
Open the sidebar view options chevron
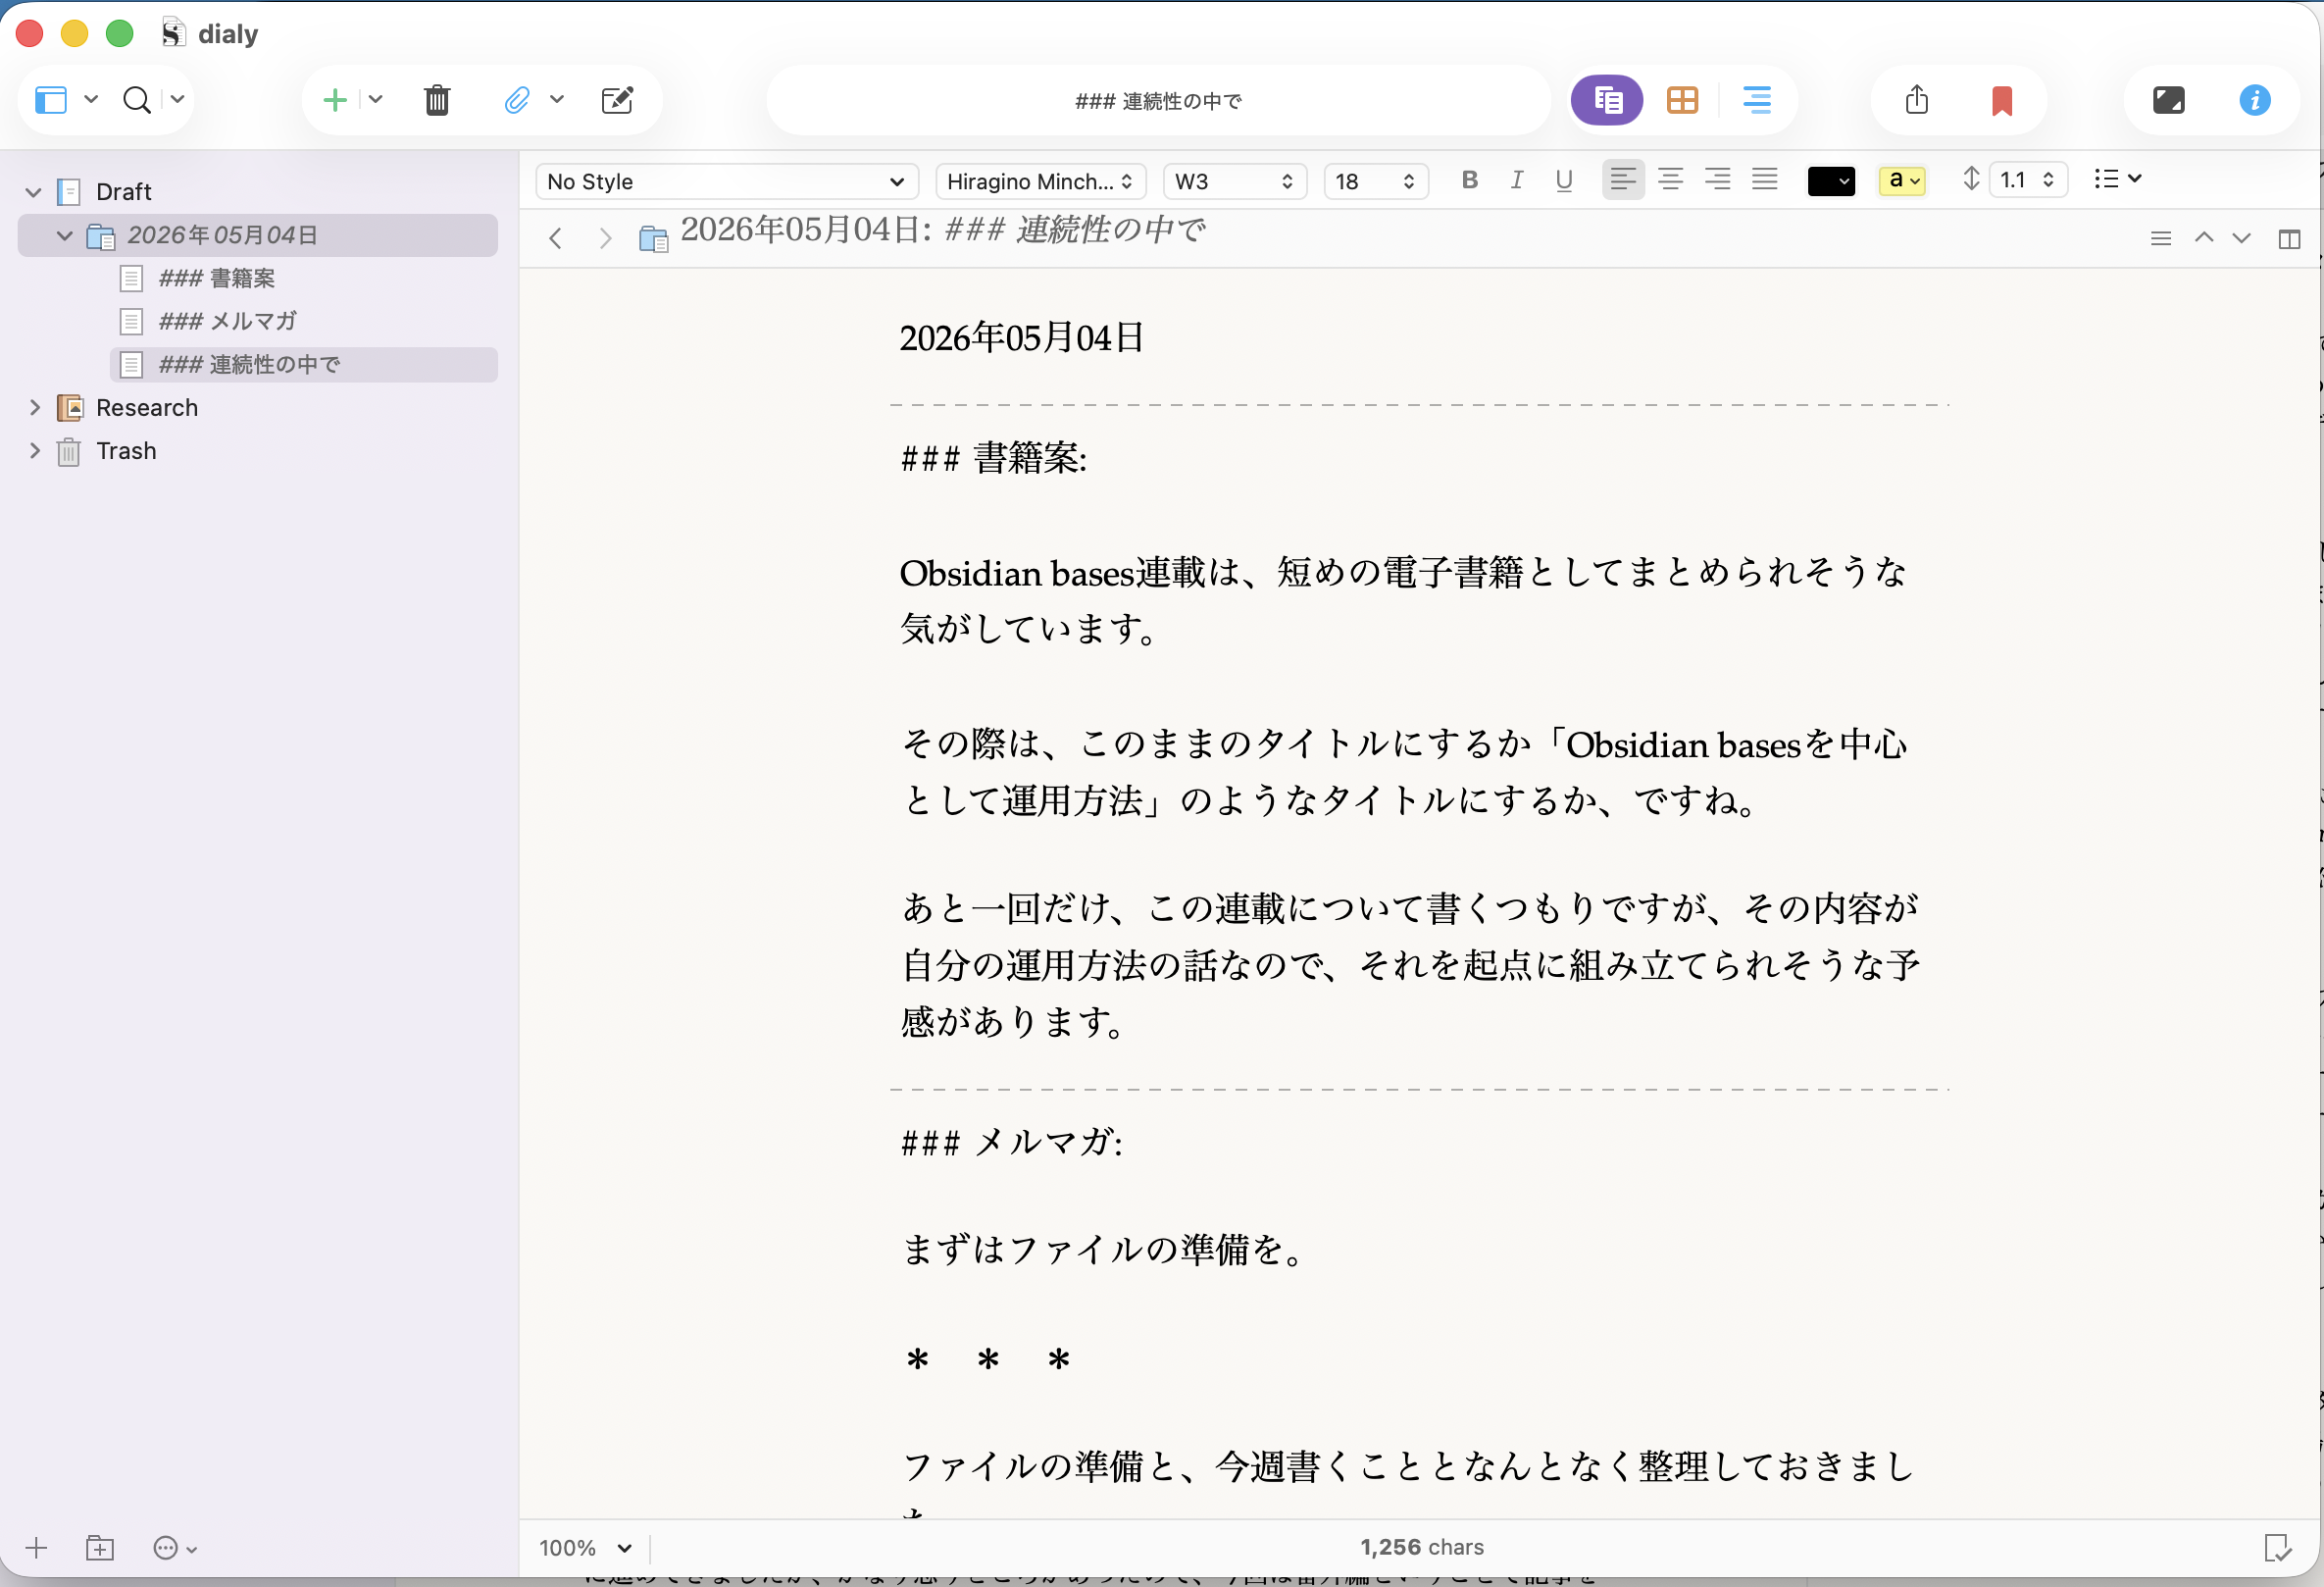click(91, 99)
